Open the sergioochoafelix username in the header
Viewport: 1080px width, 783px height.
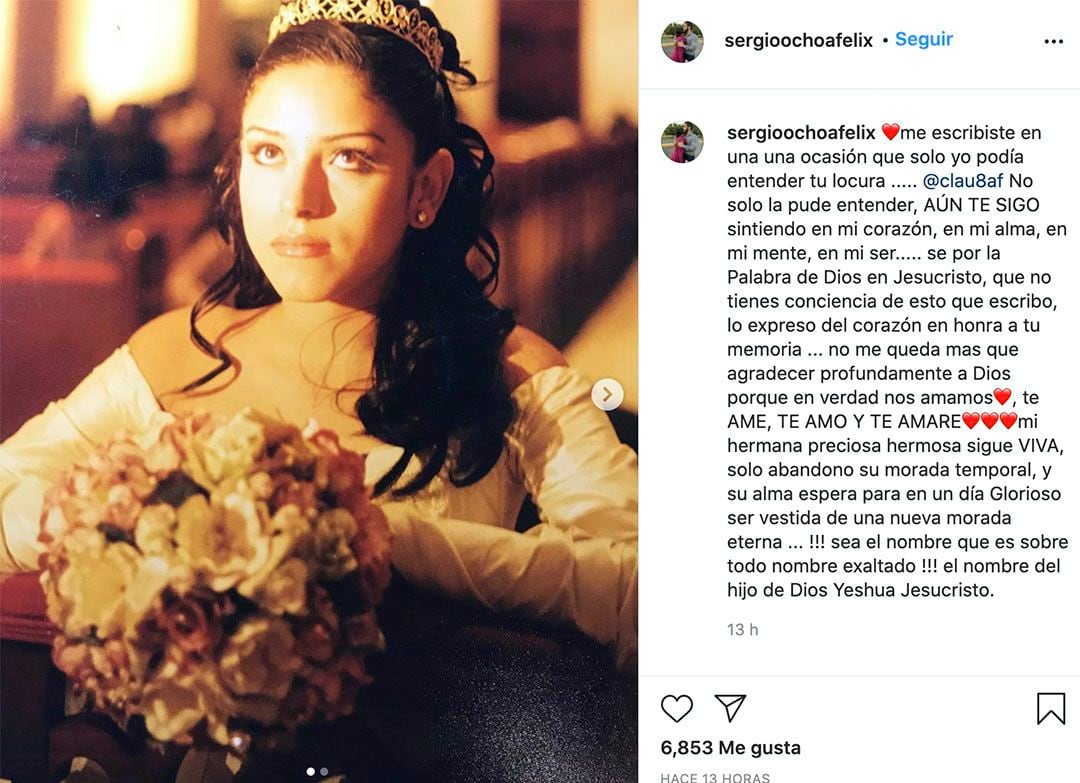point(798,41)
